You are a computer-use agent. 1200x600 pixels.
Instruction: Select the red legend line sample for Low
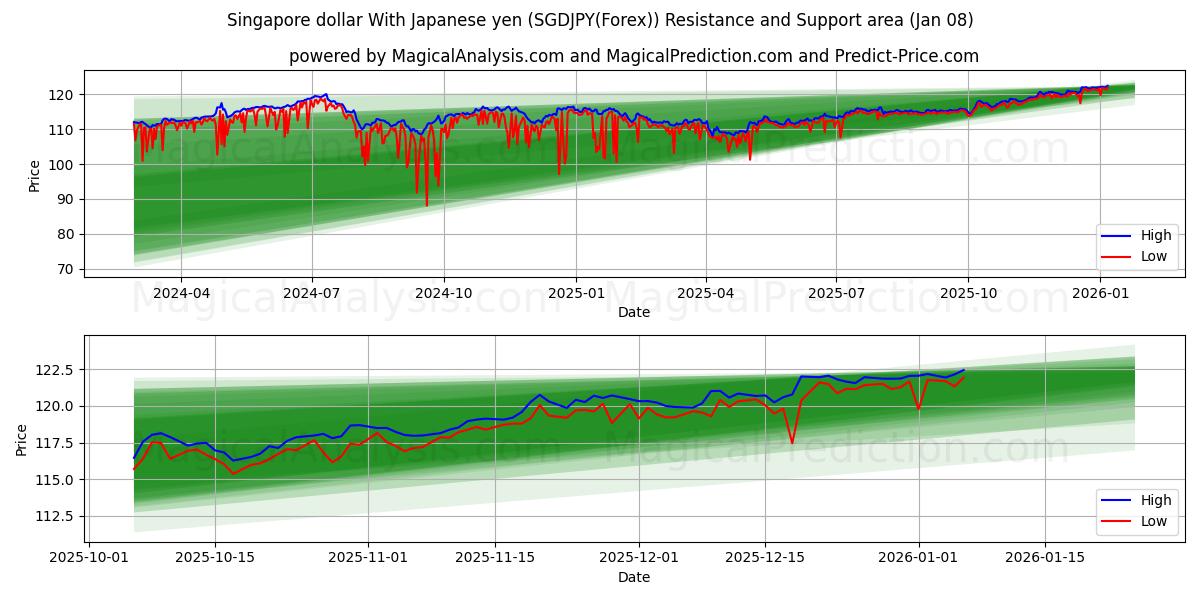1118,256
